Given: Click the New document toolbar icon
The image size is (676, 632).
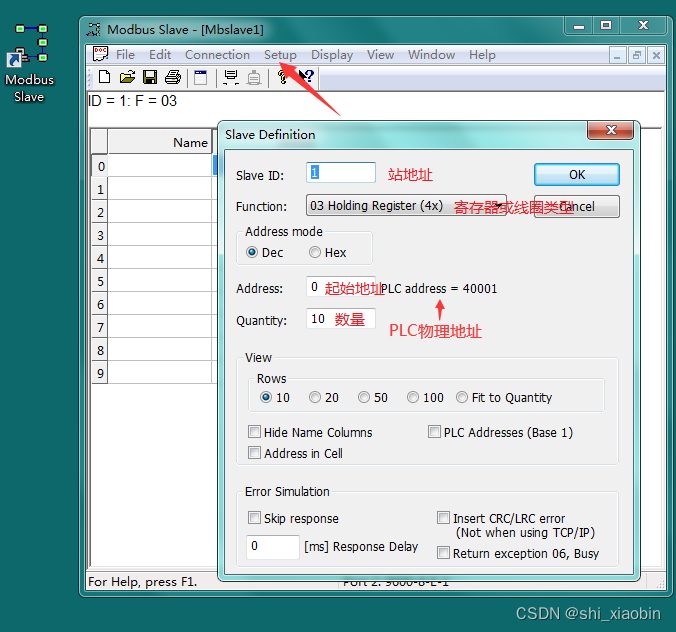Looking at the screenshot, I should (x=104, y=77).
